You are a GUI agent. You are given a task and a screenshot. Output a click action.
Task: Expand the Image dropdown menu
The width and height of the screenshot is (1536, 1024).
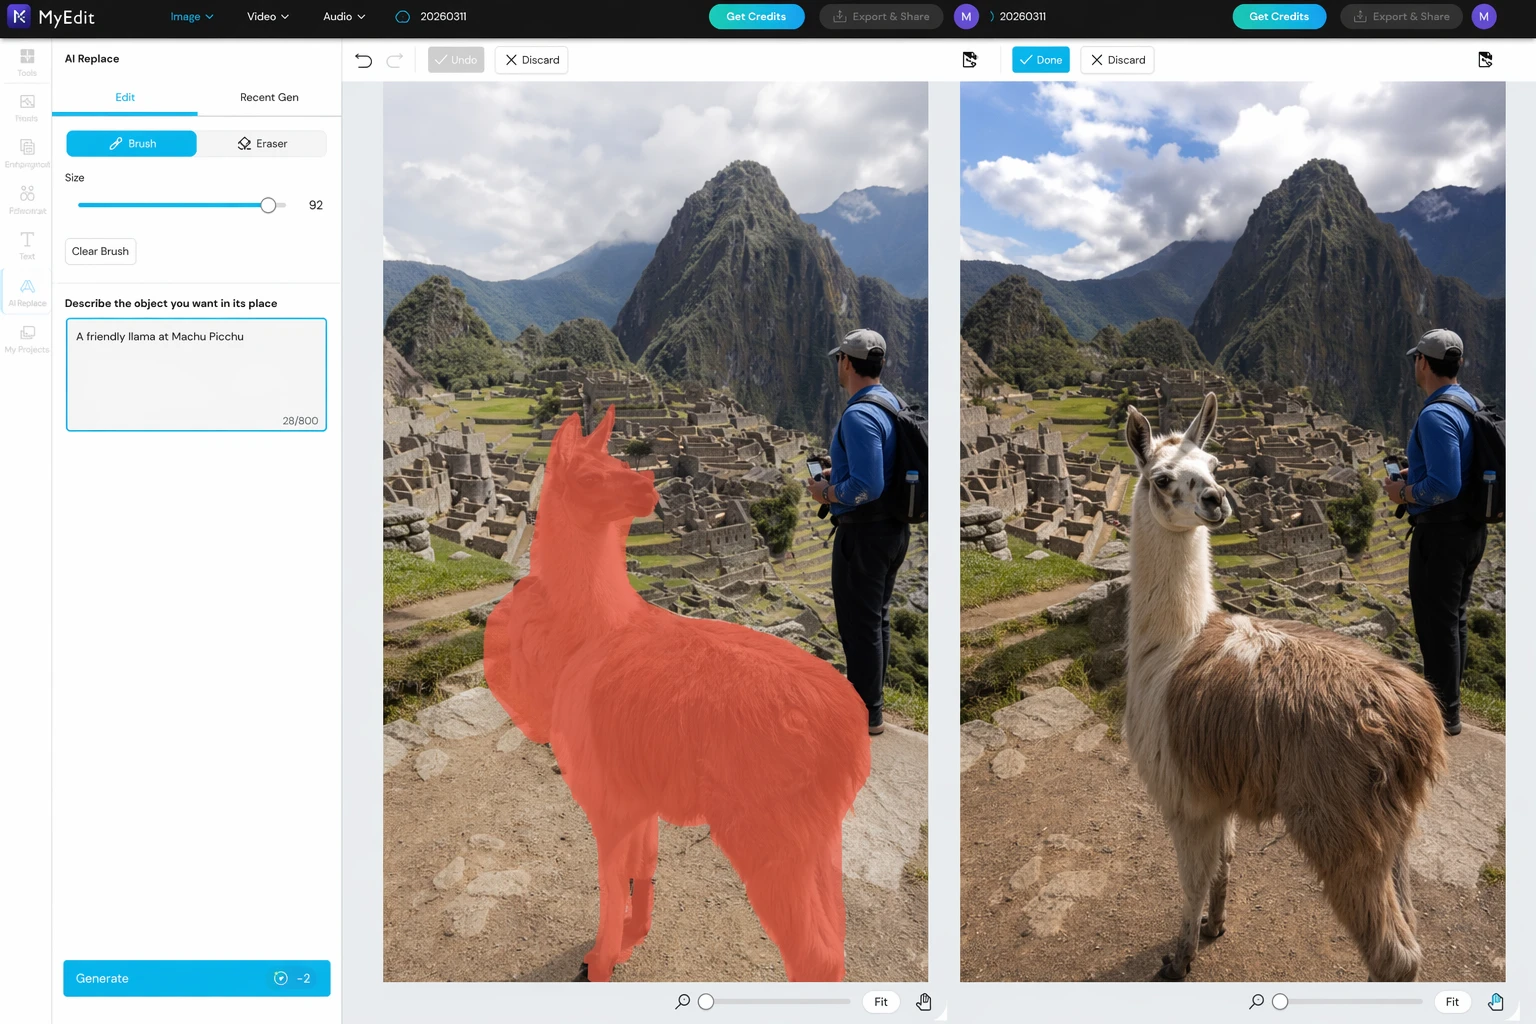(x=191, y=17)
